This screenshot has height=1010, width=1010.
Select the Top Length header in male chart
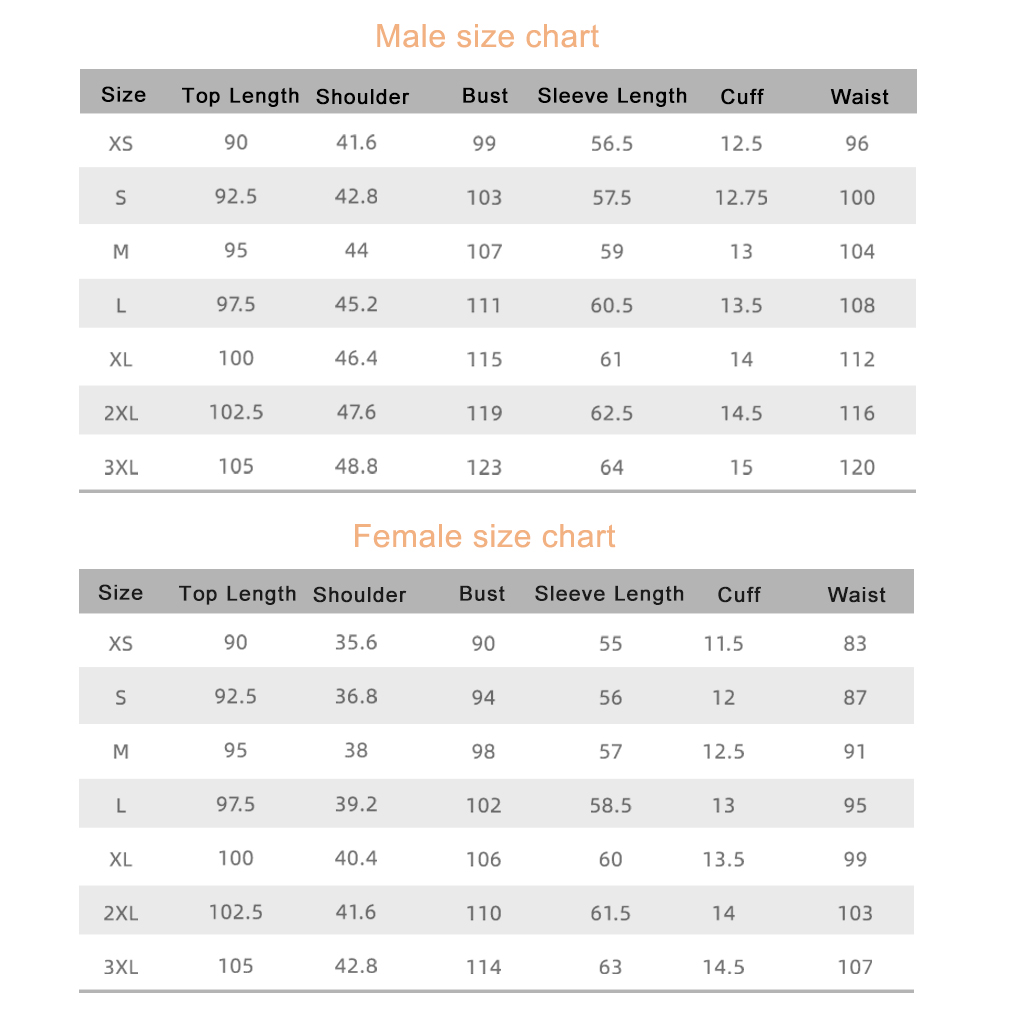[x=240, y=96]
